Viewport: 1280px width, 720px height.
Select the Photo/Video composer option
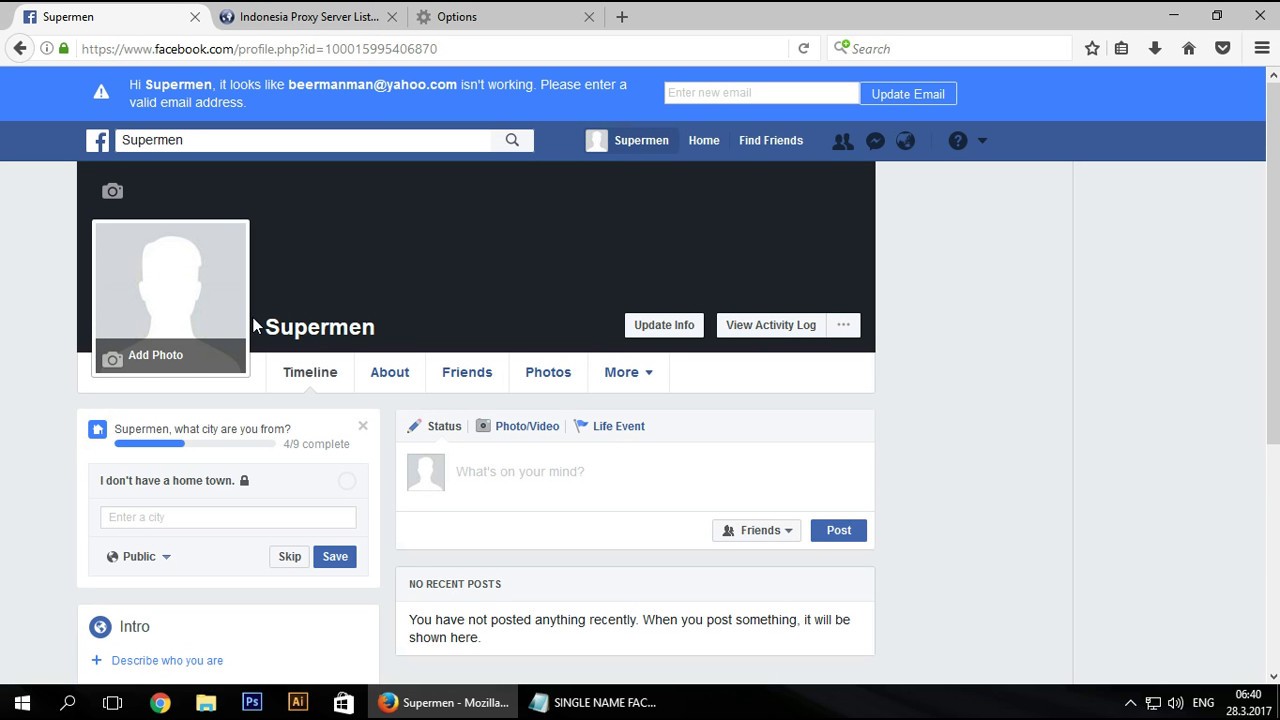[517, 426]
